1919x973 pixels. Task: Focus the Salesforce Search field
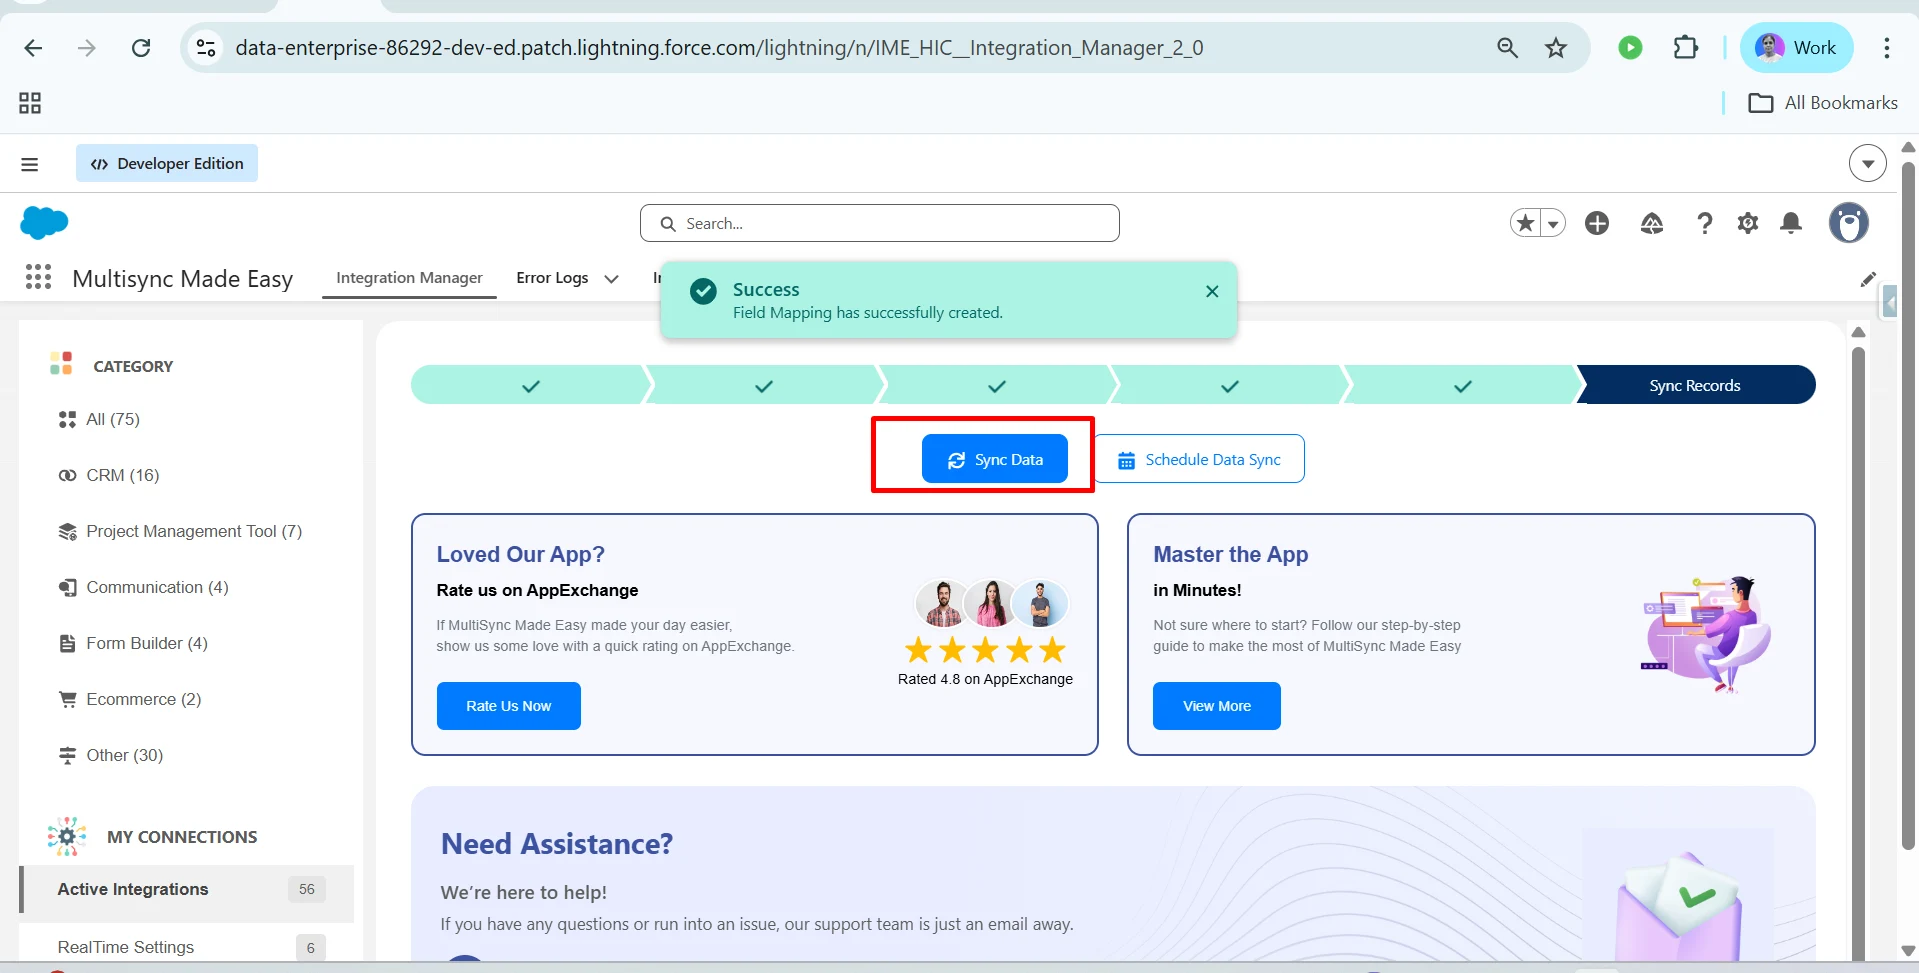(x=880, y=223)
